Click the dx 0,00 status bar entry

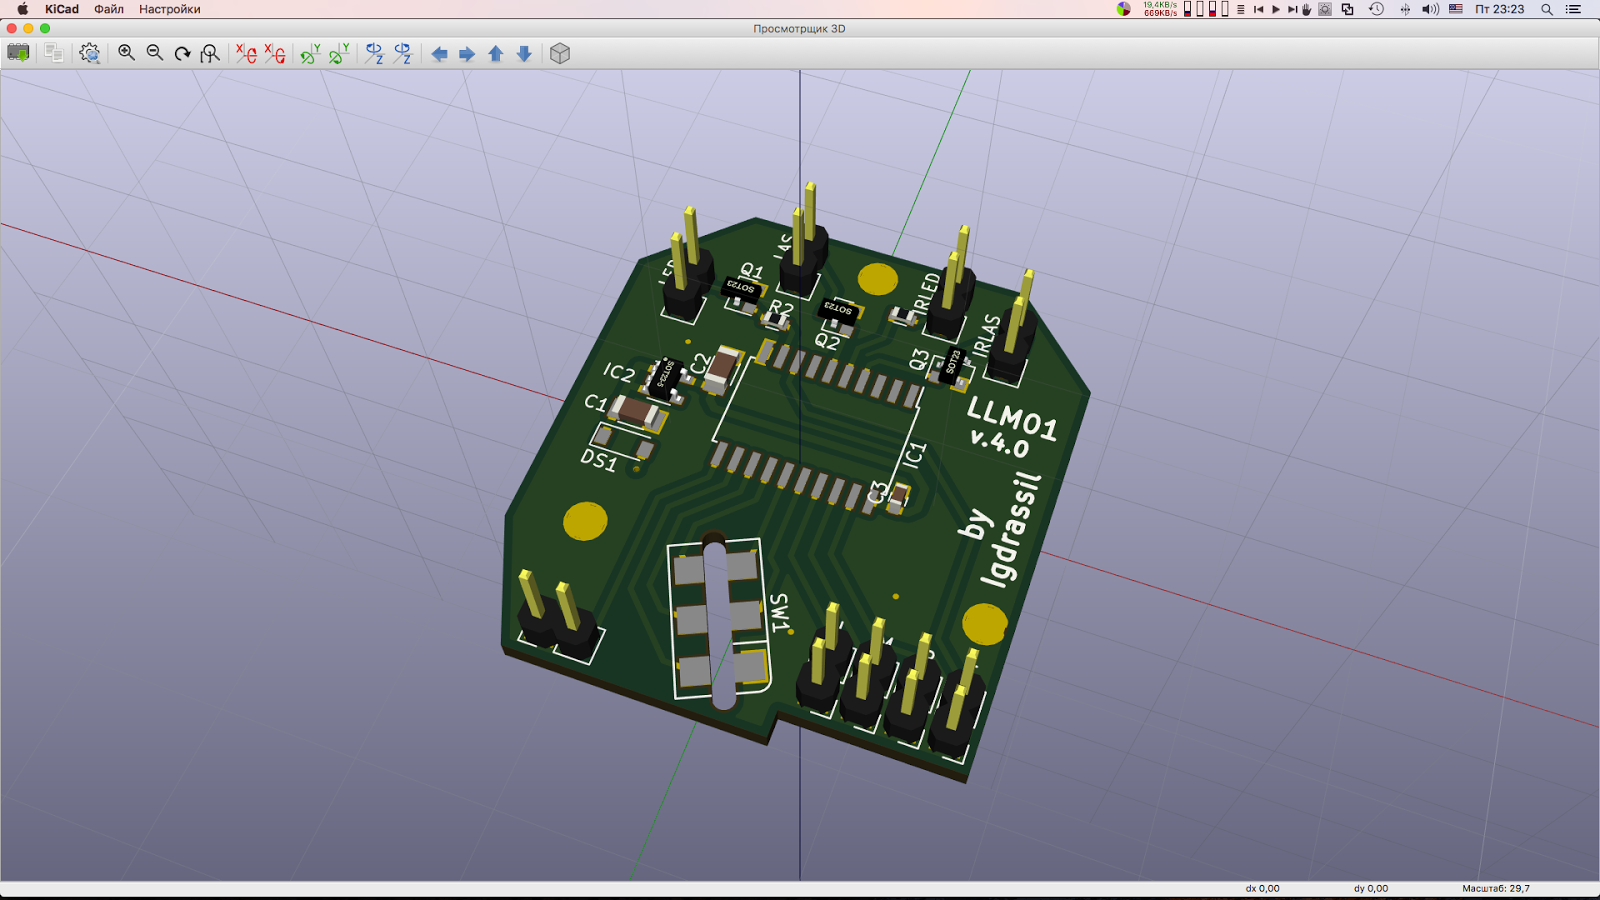click(1262, 888)
